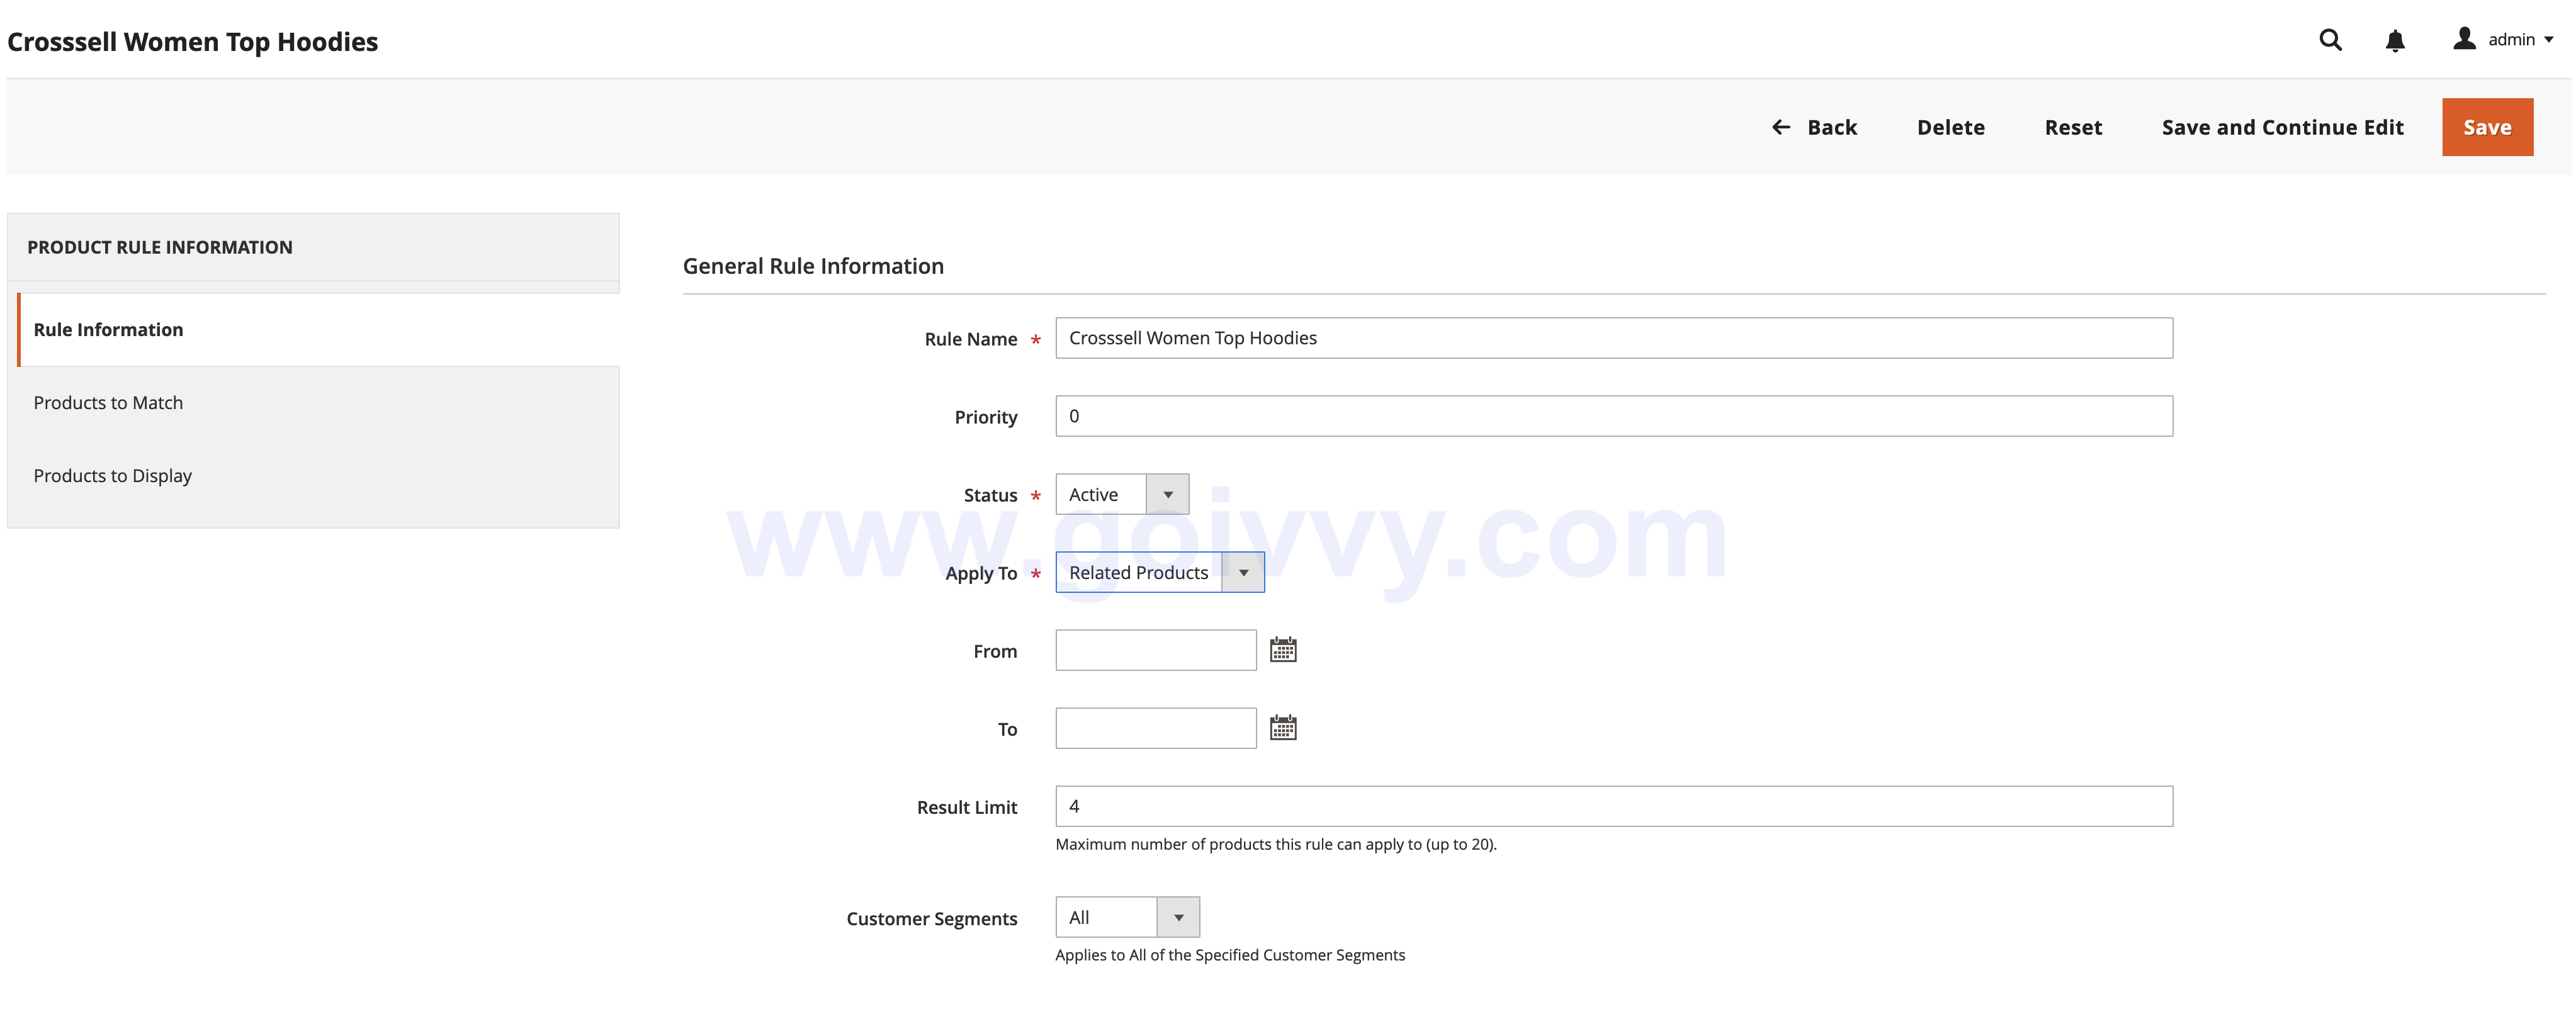Open the From date calendar picker

click(x=1282, y=650)
